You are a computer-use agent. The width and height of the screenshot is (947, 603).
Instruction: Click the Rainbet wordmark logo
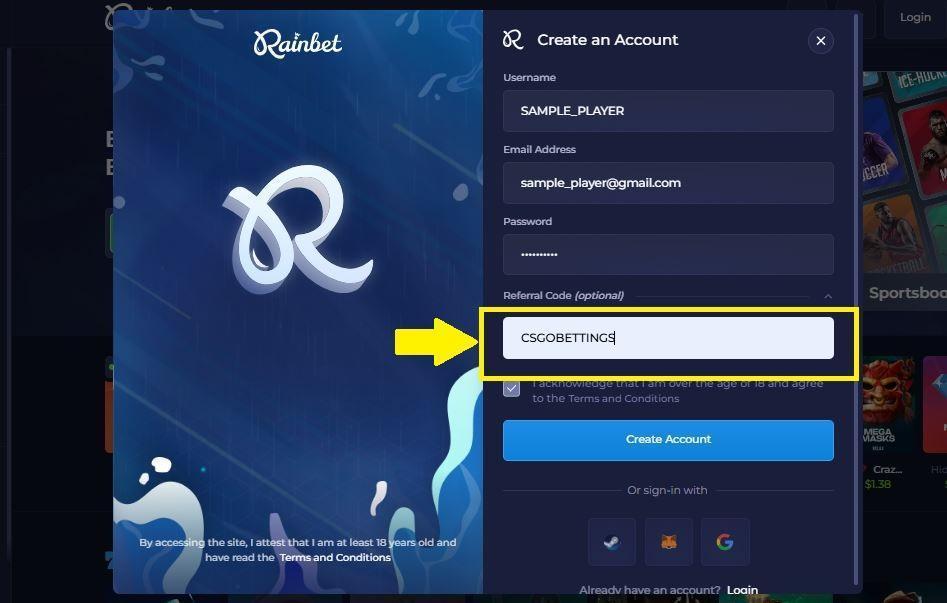click(298, 44)
